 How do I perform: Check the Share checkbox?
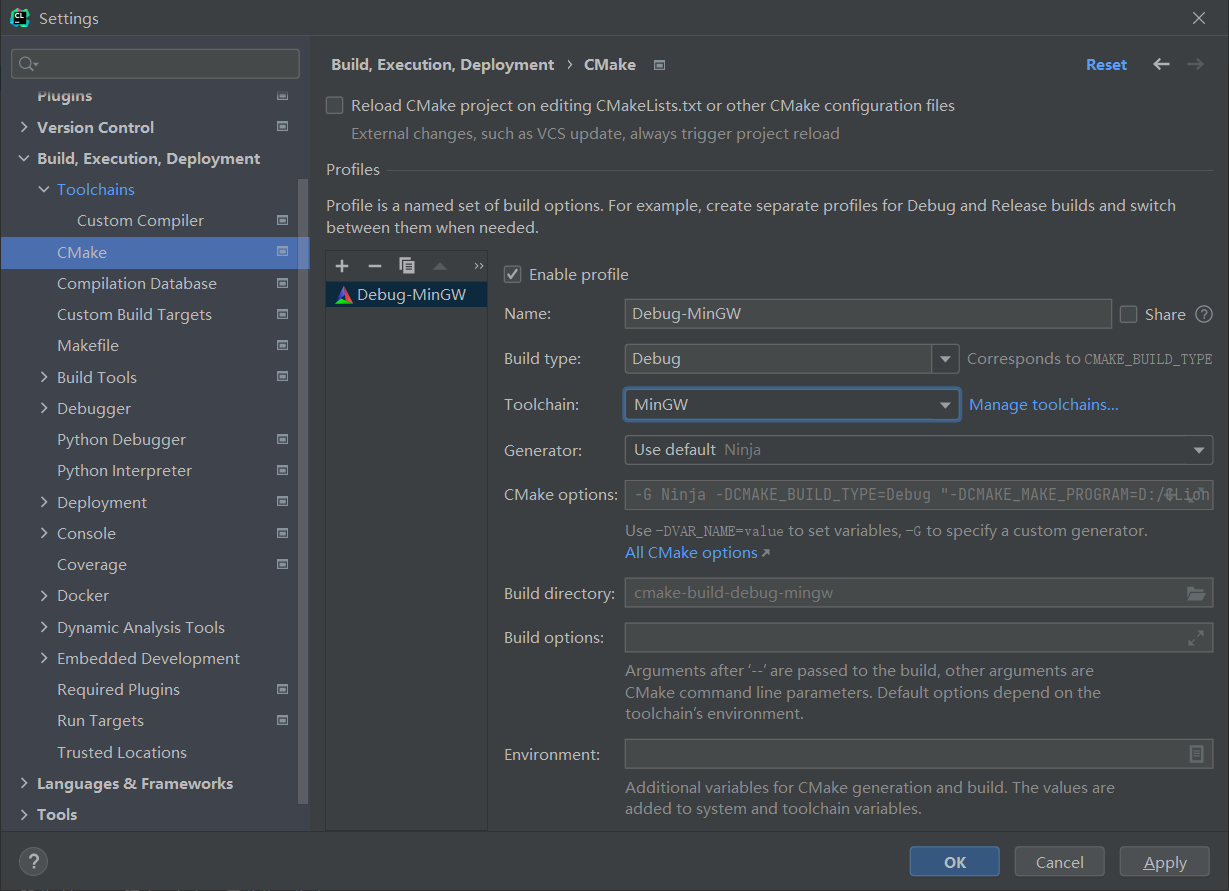pyautogui.click(x=1129, y=314)
